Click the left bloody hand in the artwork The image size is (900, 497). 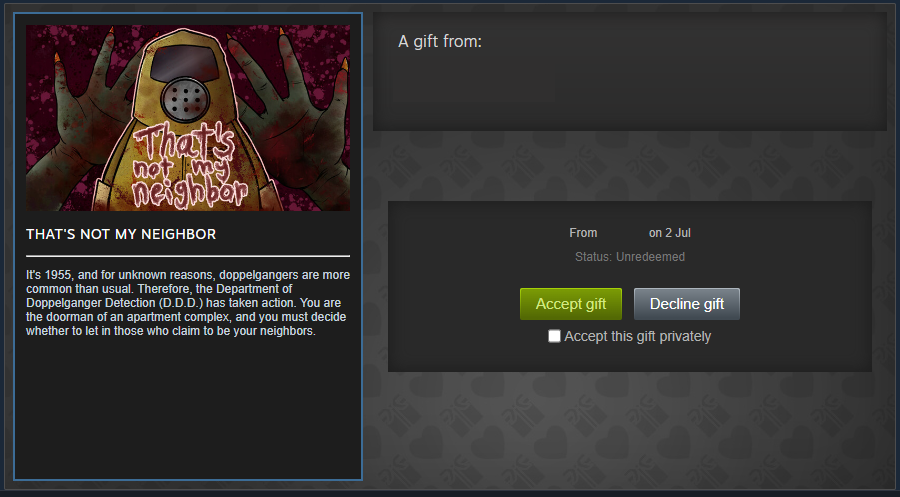point(79,121)
